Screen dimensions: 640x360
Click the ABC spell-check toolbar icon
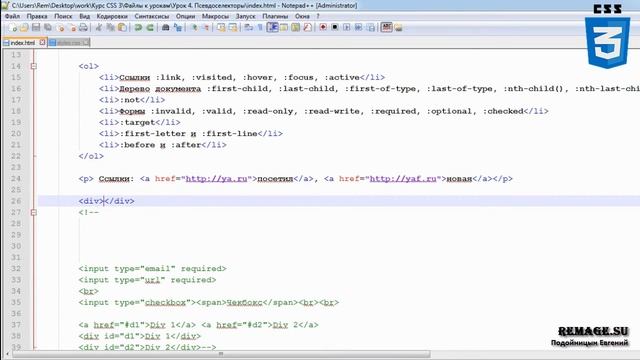click(386, 27)
